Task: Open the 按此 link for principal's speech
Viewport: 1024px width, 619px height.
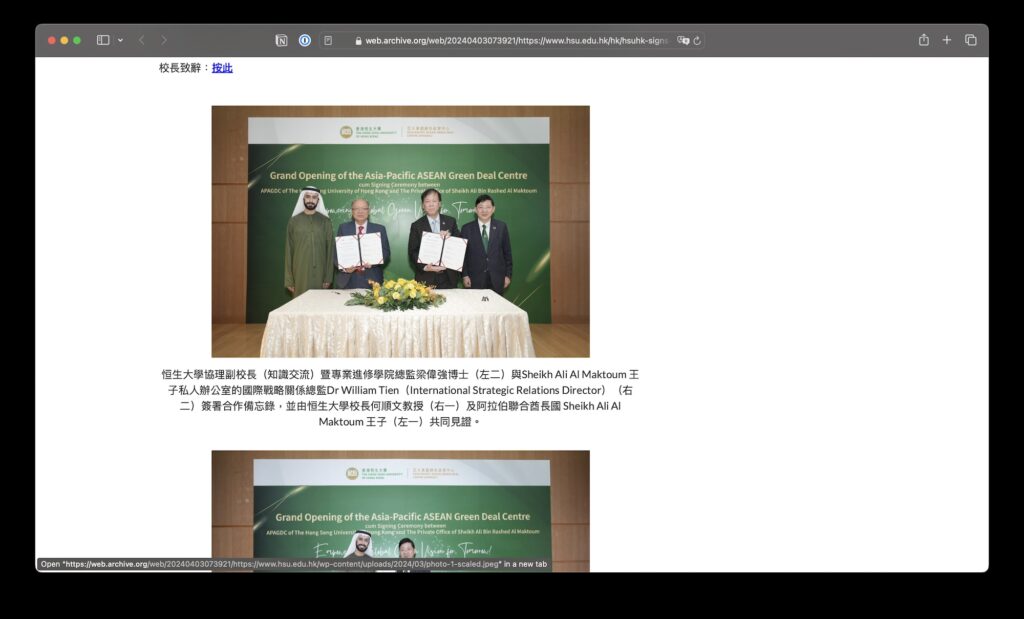Action: (222, 68)
